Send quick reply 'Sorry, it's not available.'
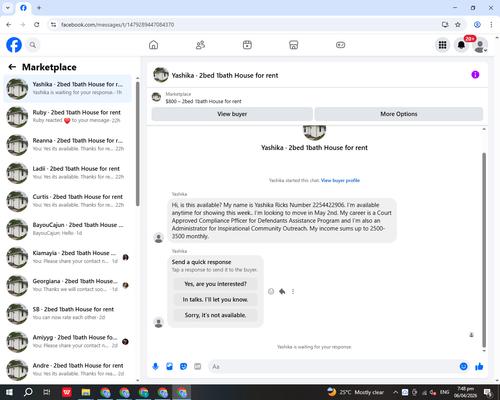500x400 pixels. (x=215, y=315)
